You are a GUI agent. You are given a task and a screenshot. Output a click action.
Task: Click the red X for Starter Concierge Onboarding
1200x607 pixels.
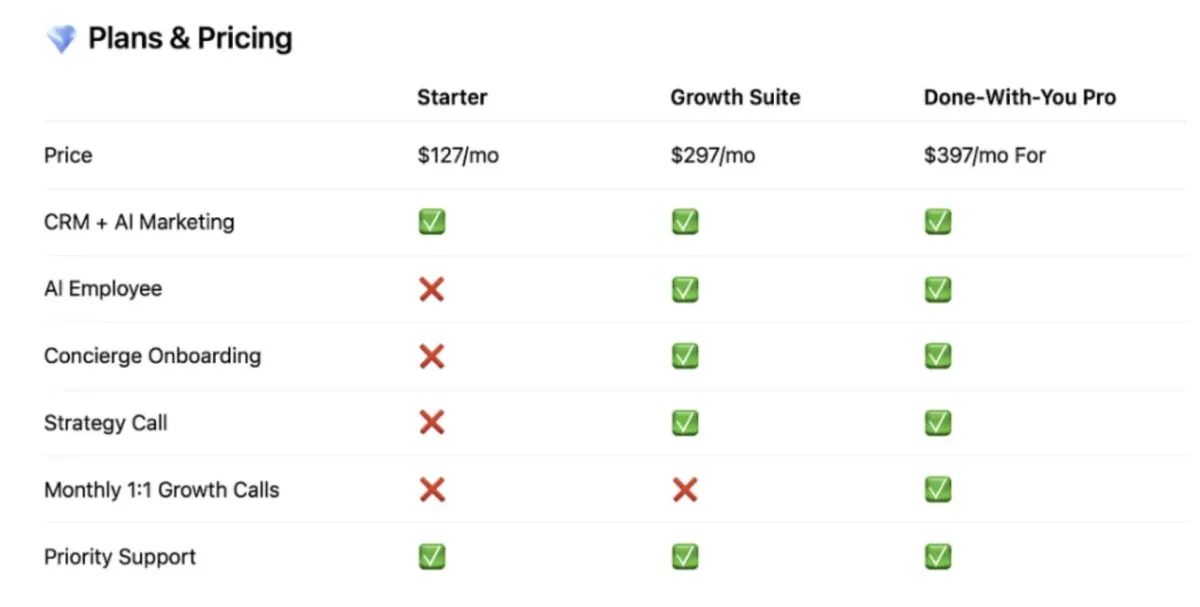pos(432,356)
